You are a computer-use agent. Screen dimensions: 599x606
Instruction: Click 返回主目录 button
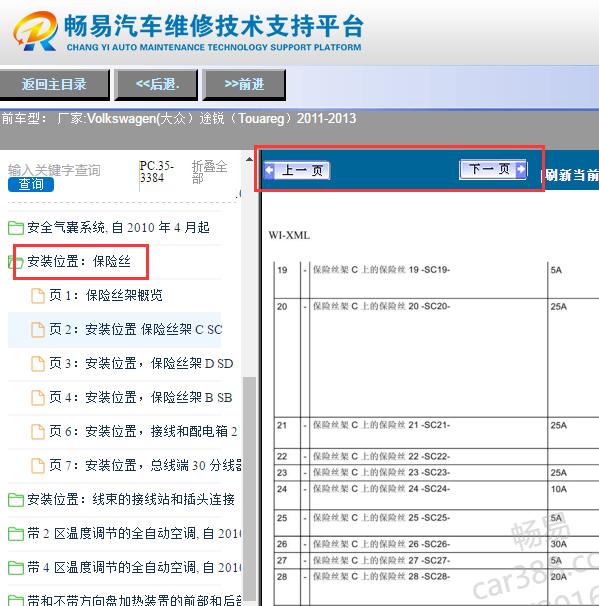(x=54, y=84)
